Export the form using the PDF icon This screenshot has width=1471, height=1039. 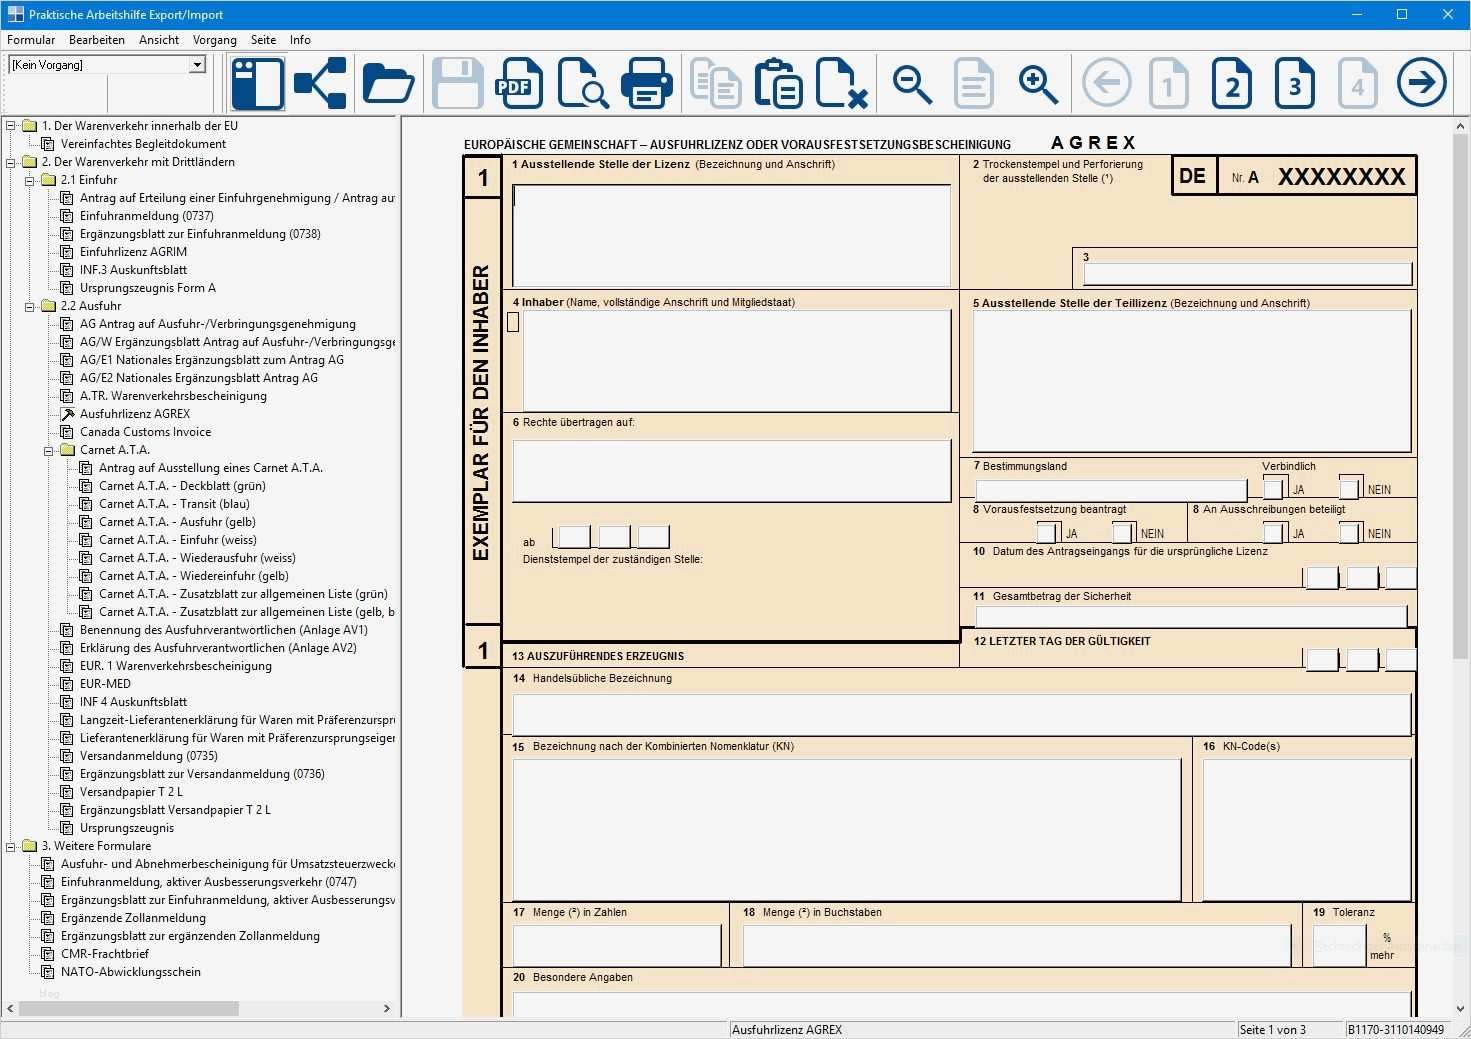click(x=518, y=83)
